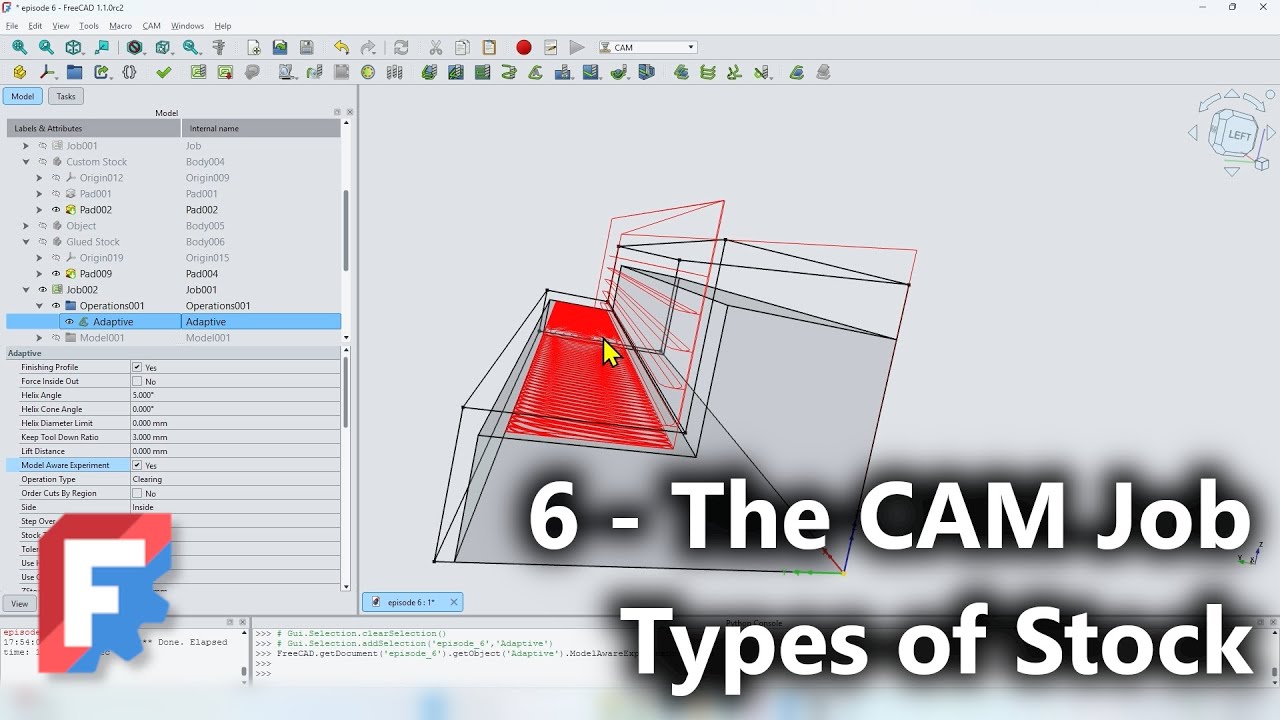Click the View property tab button
Viewport: 1280px width, 720px height.
(x=19, y=603)
